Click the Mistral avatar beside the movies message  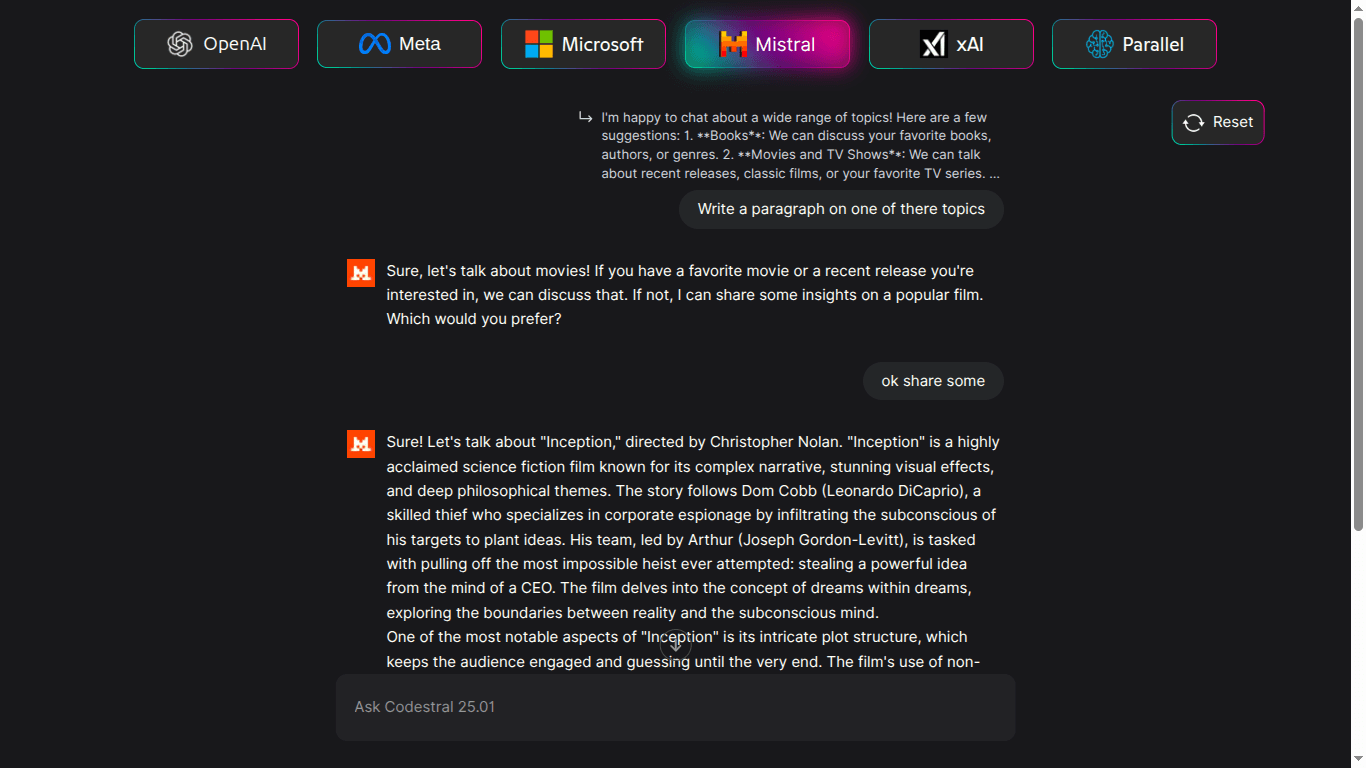(x=360, y=272)
